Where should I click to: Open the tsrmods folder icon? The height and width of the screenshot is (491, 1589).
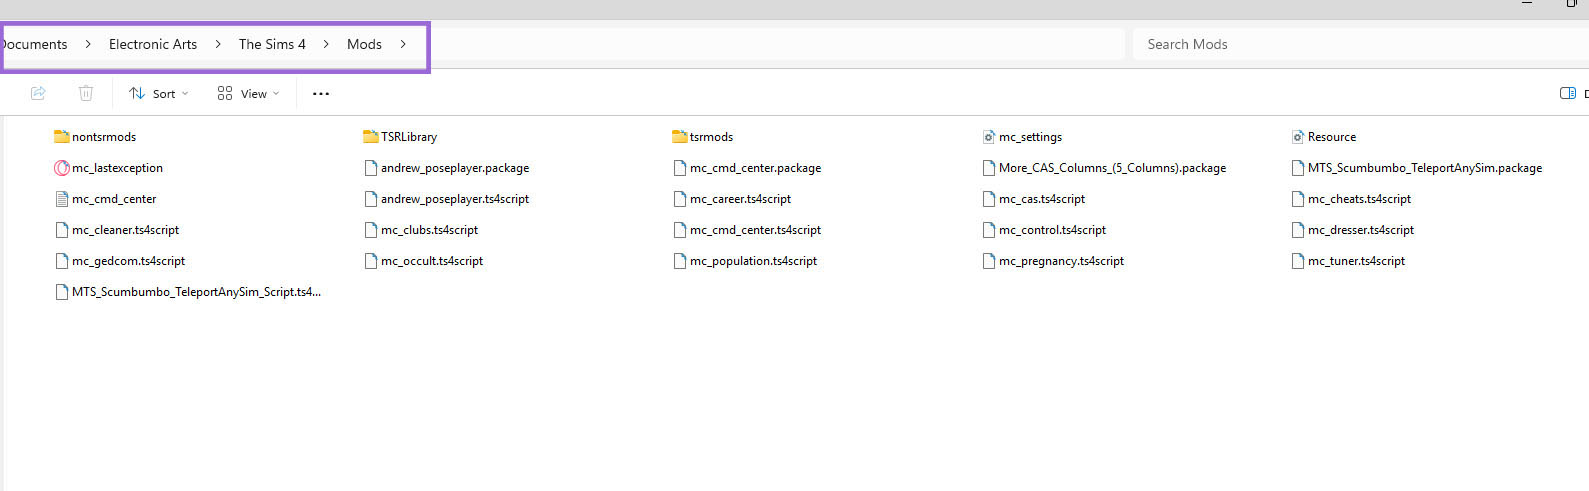point(680,137)
